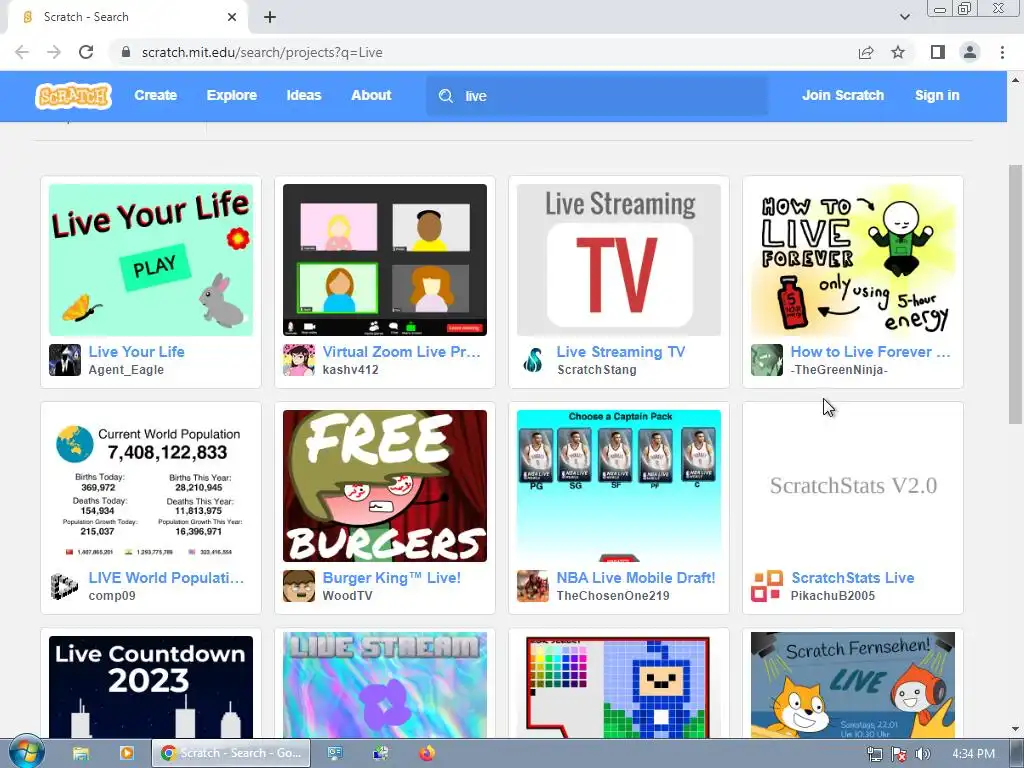Open ScratchStats V2.0 thumbnail

(853, 486)
